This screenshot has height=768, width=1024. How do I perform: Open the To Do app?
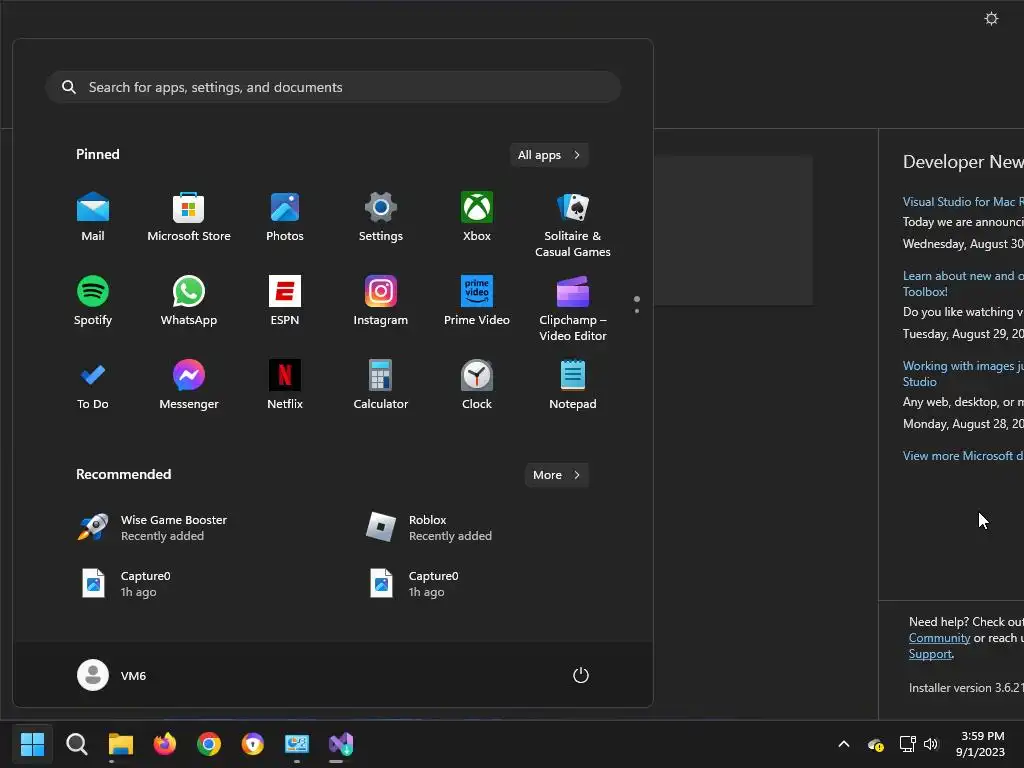tap(93, 385)
